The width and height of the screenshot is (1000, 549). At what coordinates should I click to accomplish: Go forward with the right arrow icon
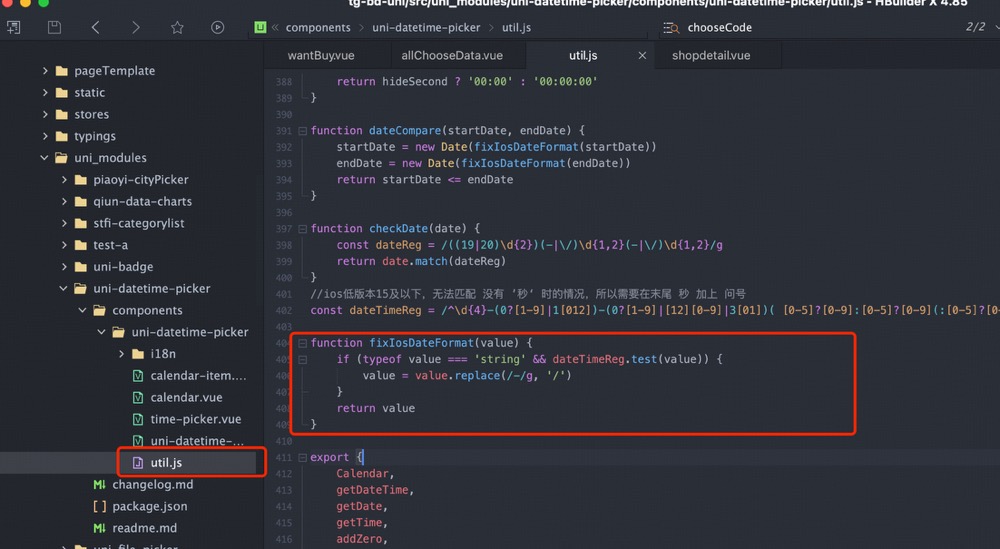tap(136, 28)
